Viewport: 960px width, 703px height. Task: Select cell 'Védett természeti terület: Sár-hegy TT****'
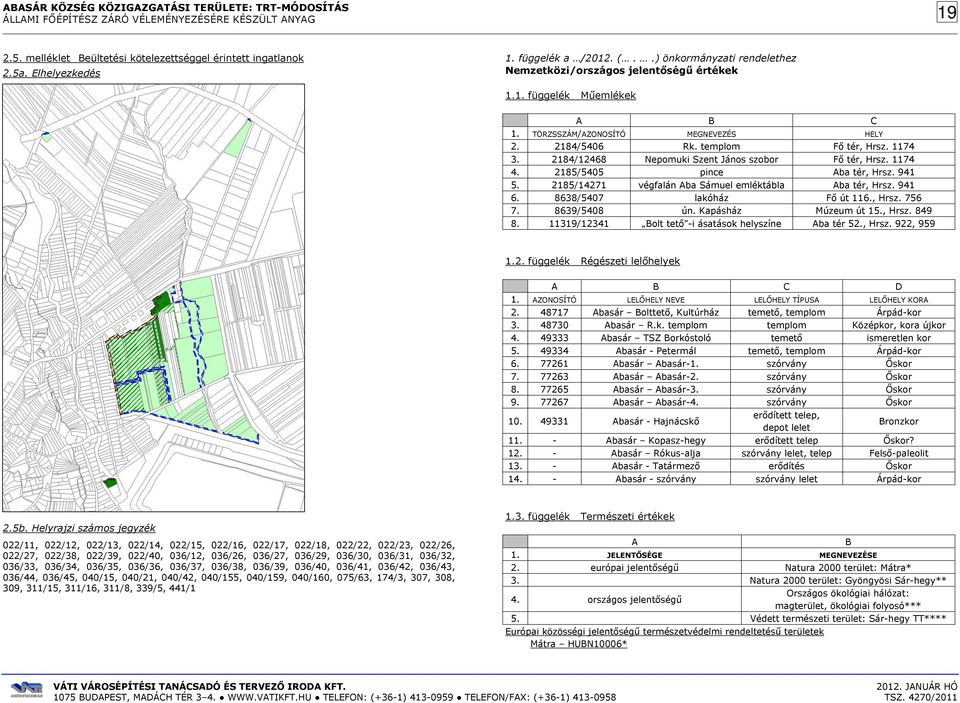(x=848, y=618)
